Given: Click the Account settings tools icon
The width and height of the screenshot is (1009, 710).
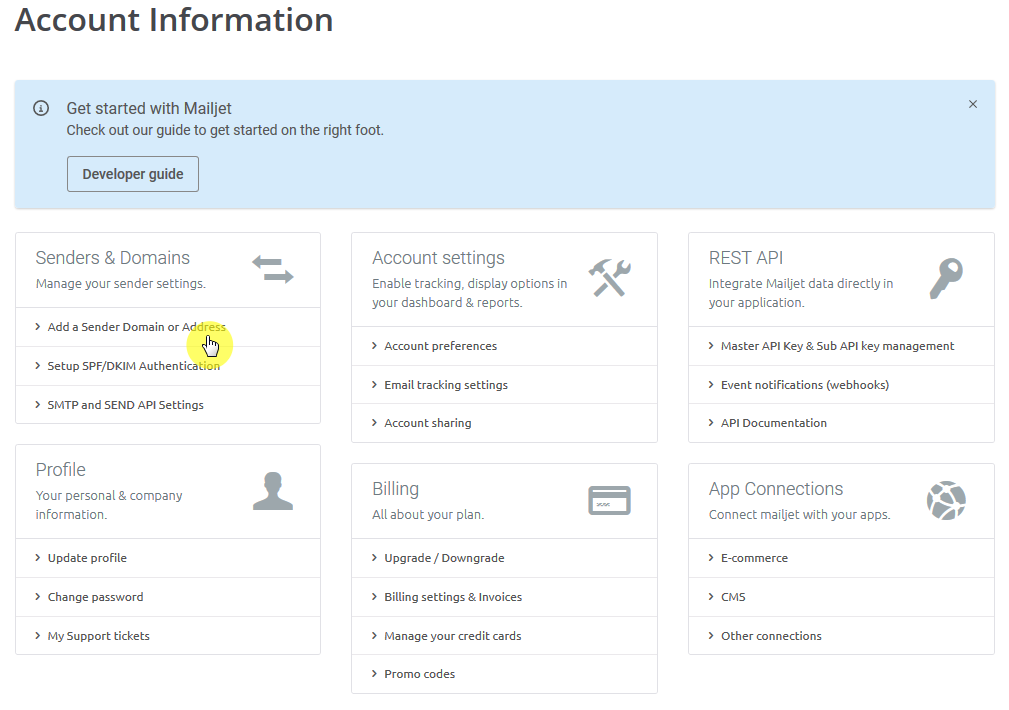Looking at the screenshot, I should 609,278.
